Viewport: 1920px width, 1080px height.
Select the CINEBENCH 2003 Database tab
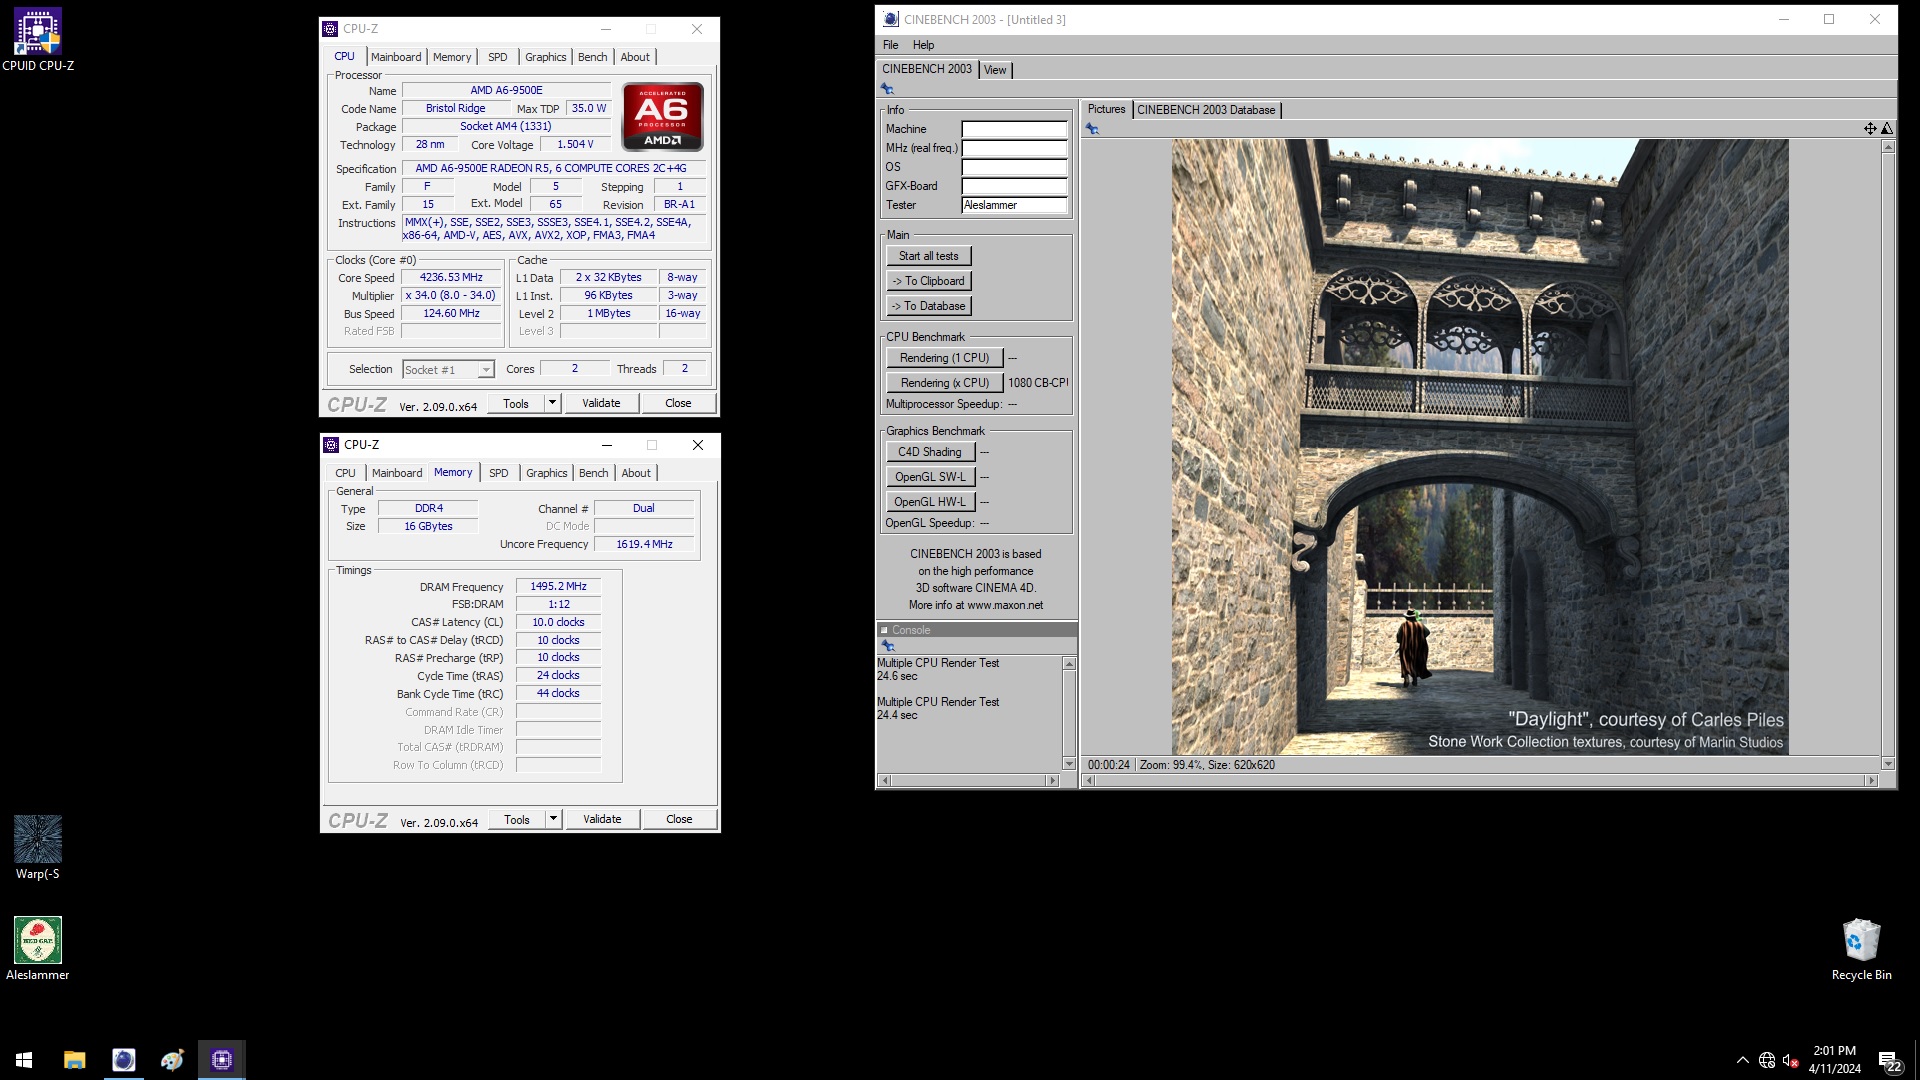1206,110
